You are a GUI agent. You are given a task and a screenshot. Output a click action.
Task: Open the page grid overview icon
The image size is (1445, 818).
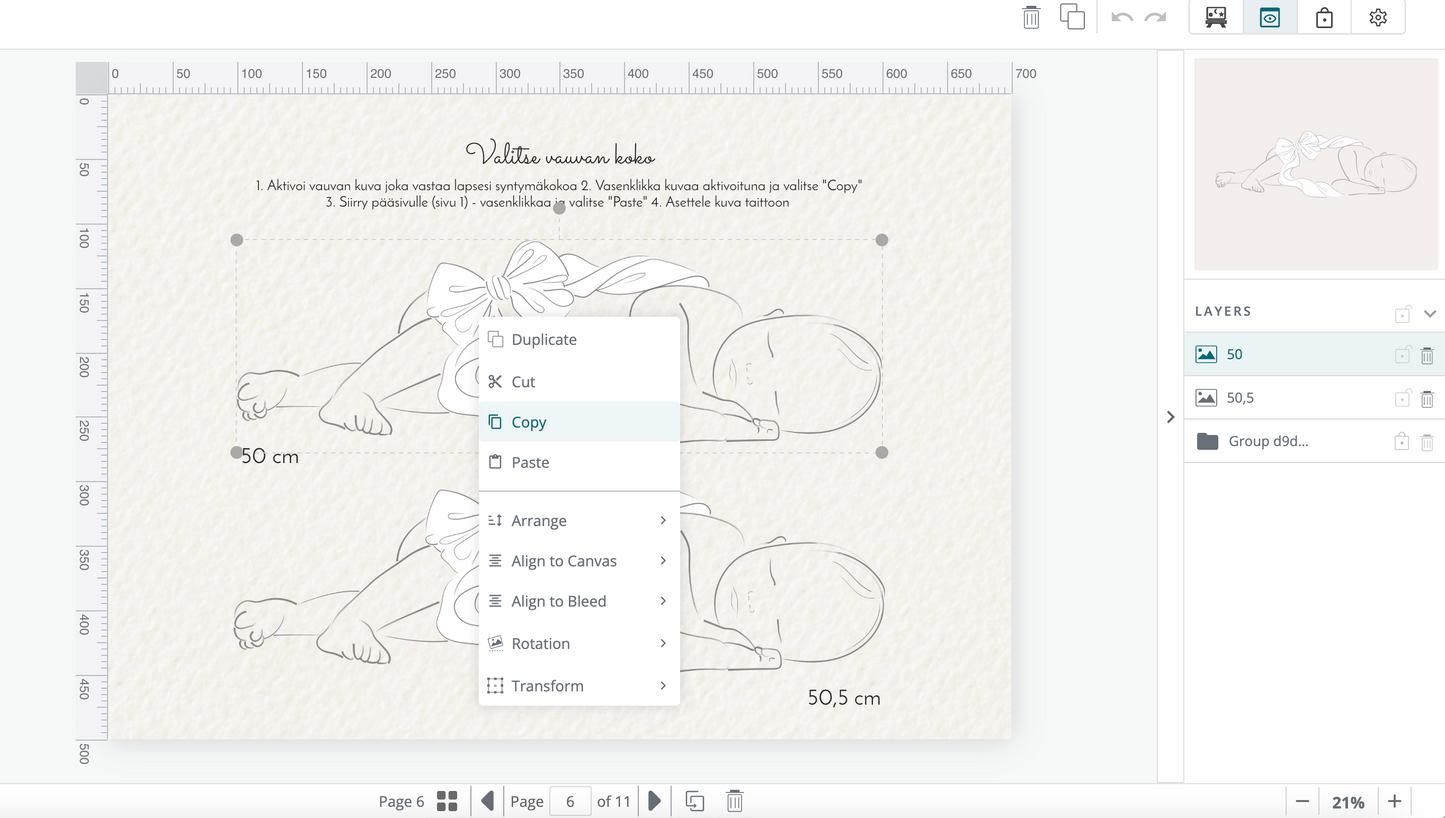[x=447, y=801]
